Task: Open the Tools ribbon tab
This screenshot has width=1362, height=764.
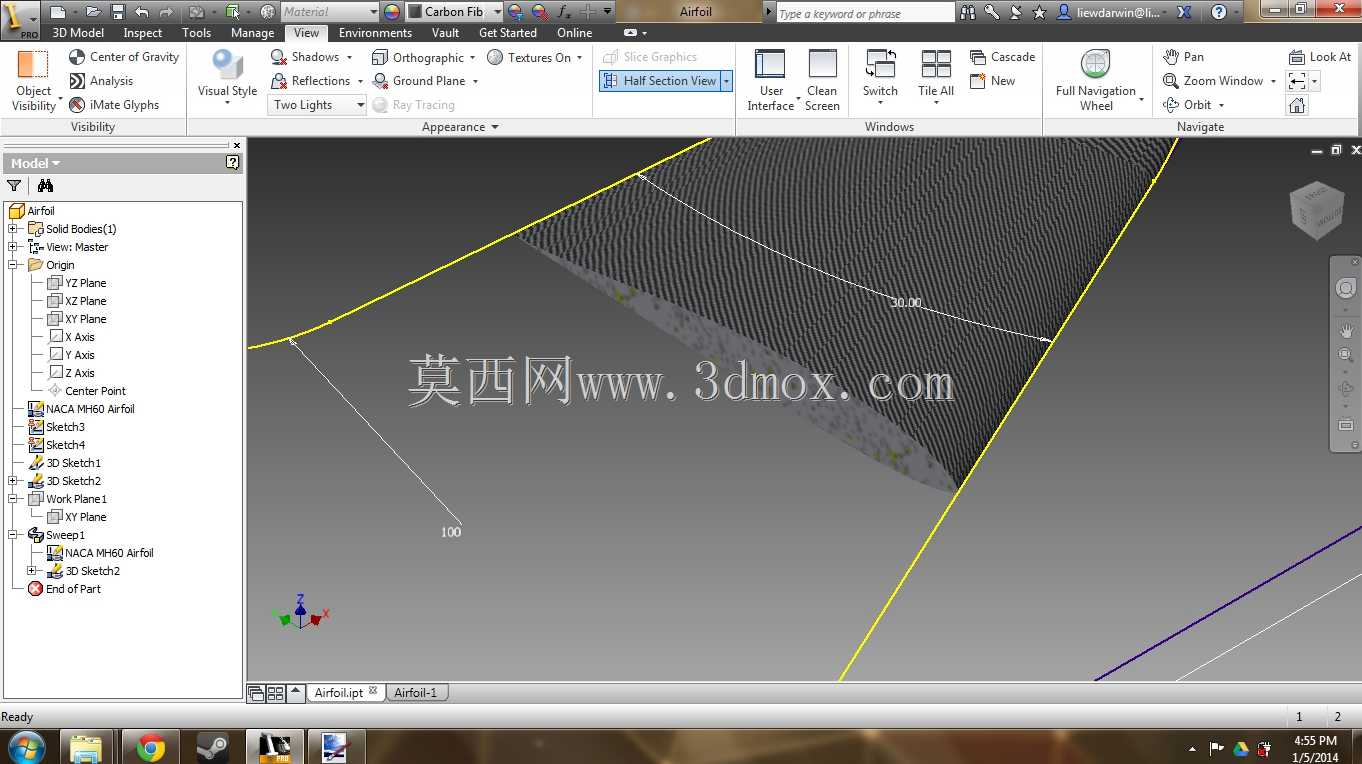Action: click(197, 33)
